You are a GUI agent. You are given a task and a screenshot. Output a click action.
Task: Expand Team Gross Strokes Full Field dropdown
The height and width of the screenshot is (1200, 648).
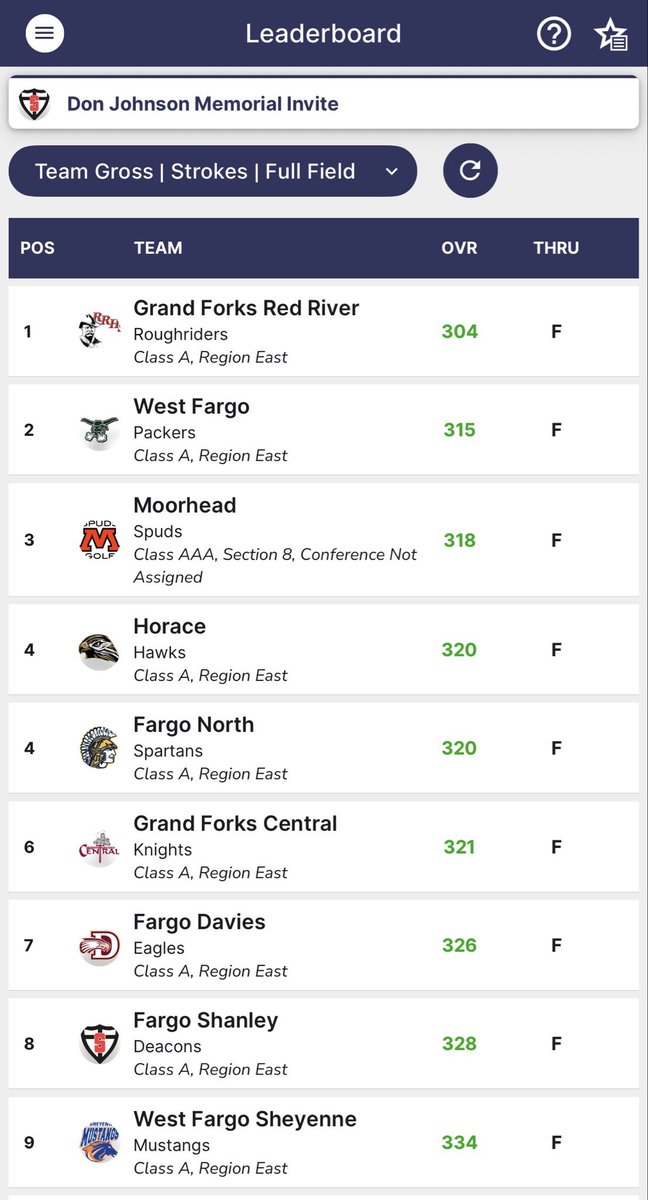point(213,171)
